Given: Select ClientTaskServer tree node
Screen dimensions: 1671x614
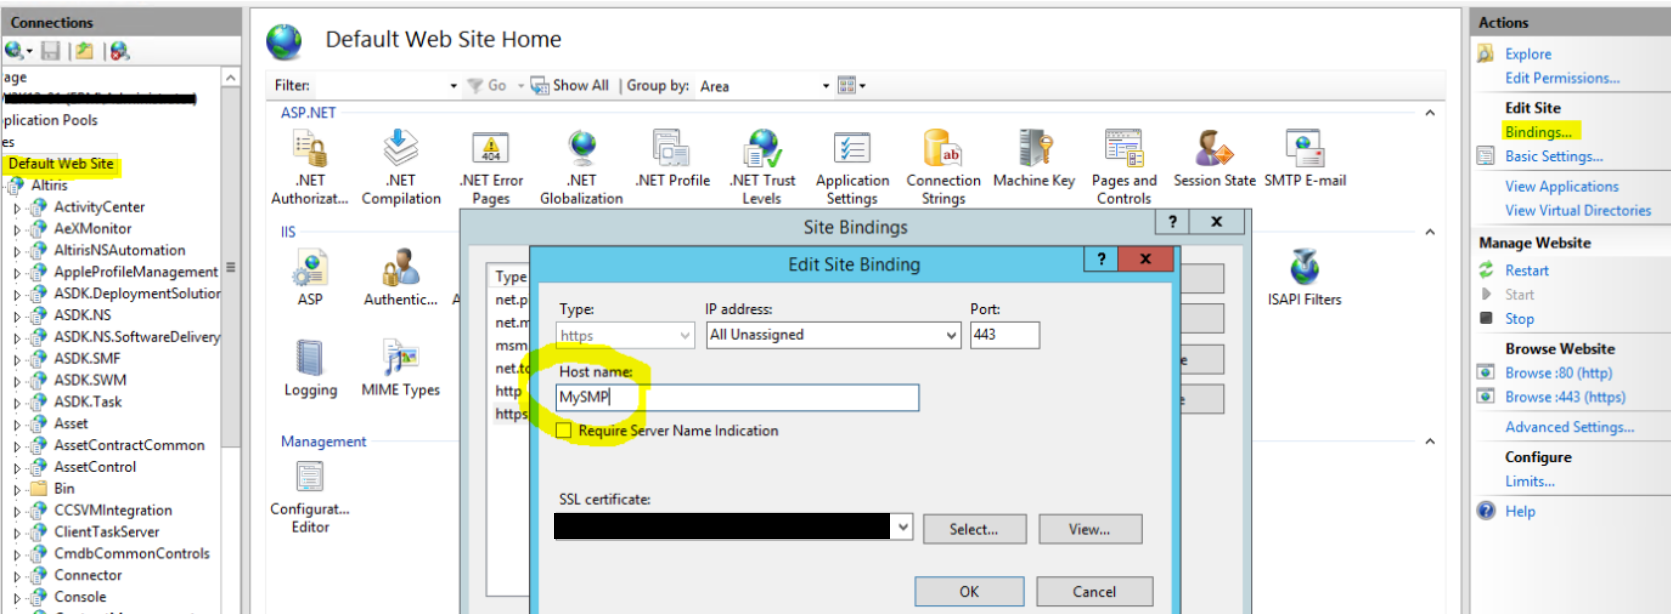Looking at the screenshot, I should 106,532.
